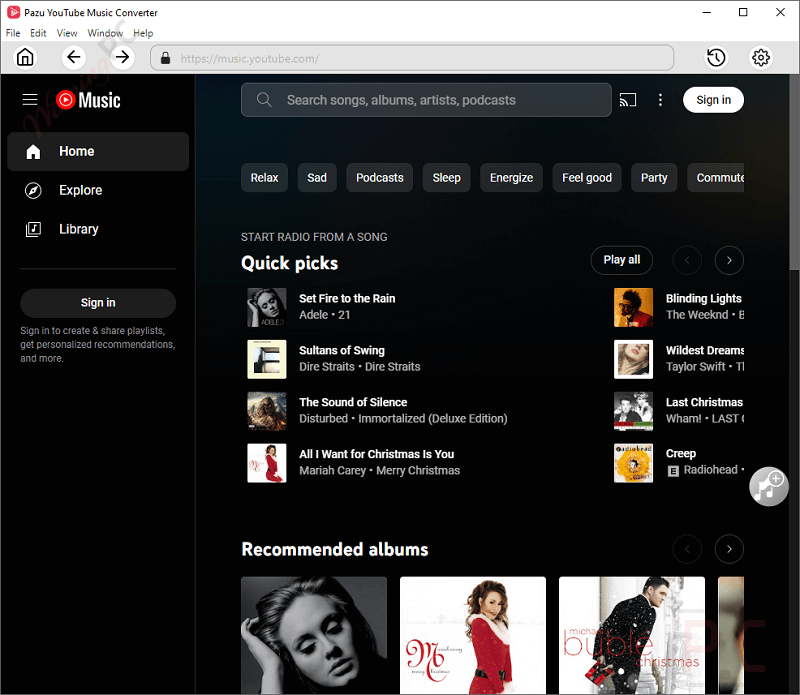Click the Pazu app icon in title bar
Viewport: 800px width, 695px height.
coord(14,12)
